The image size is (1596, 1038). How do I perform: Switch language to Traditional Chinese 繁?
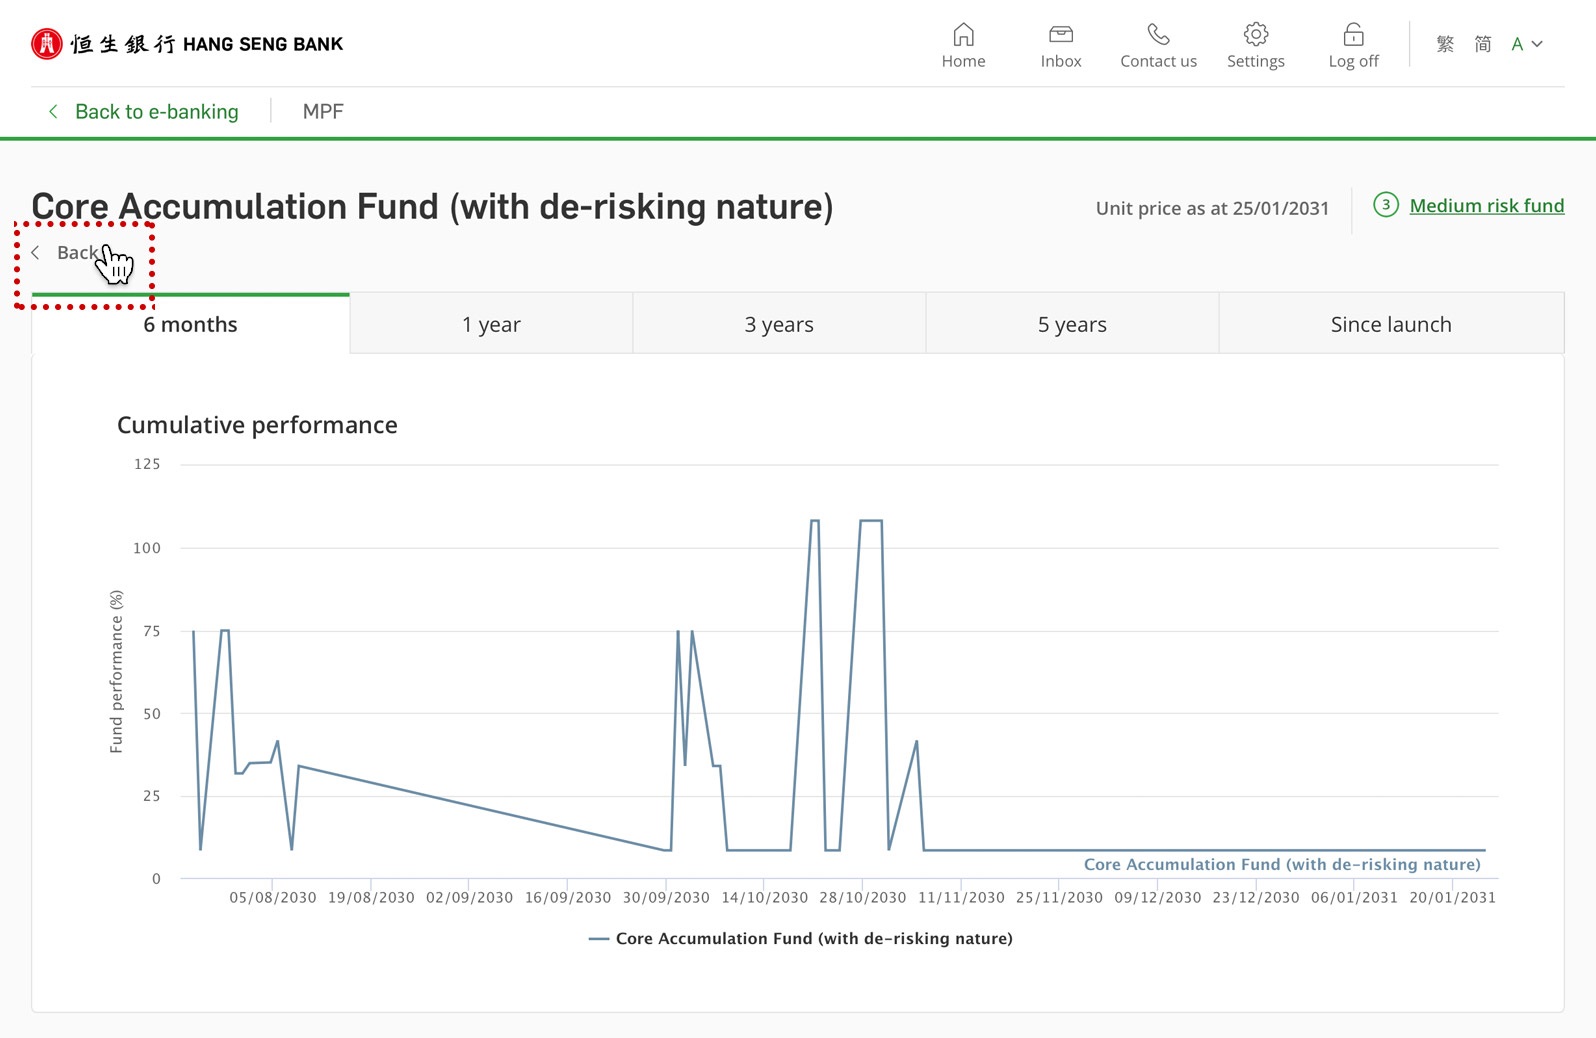pyautogui.click(x=1445, y=44)
